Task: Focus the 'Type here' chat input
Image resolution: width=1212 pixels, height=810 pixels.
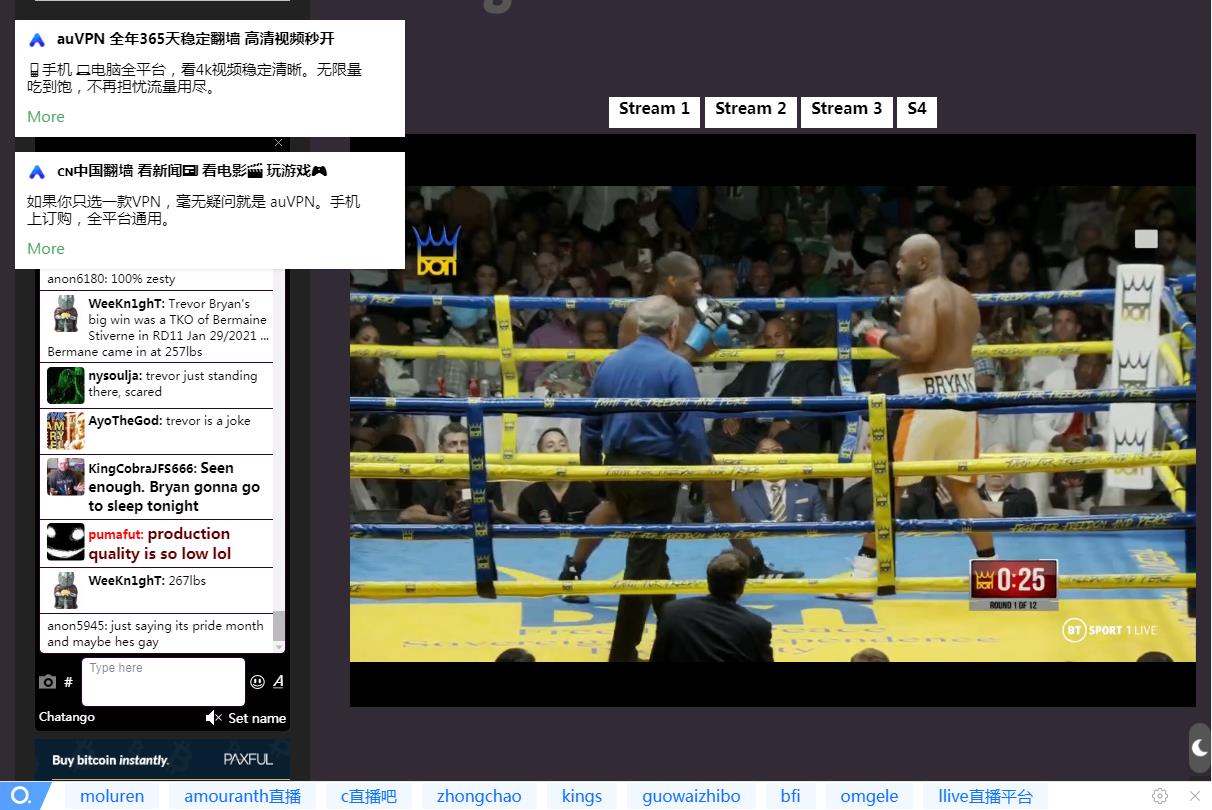Action: (163, 682)
